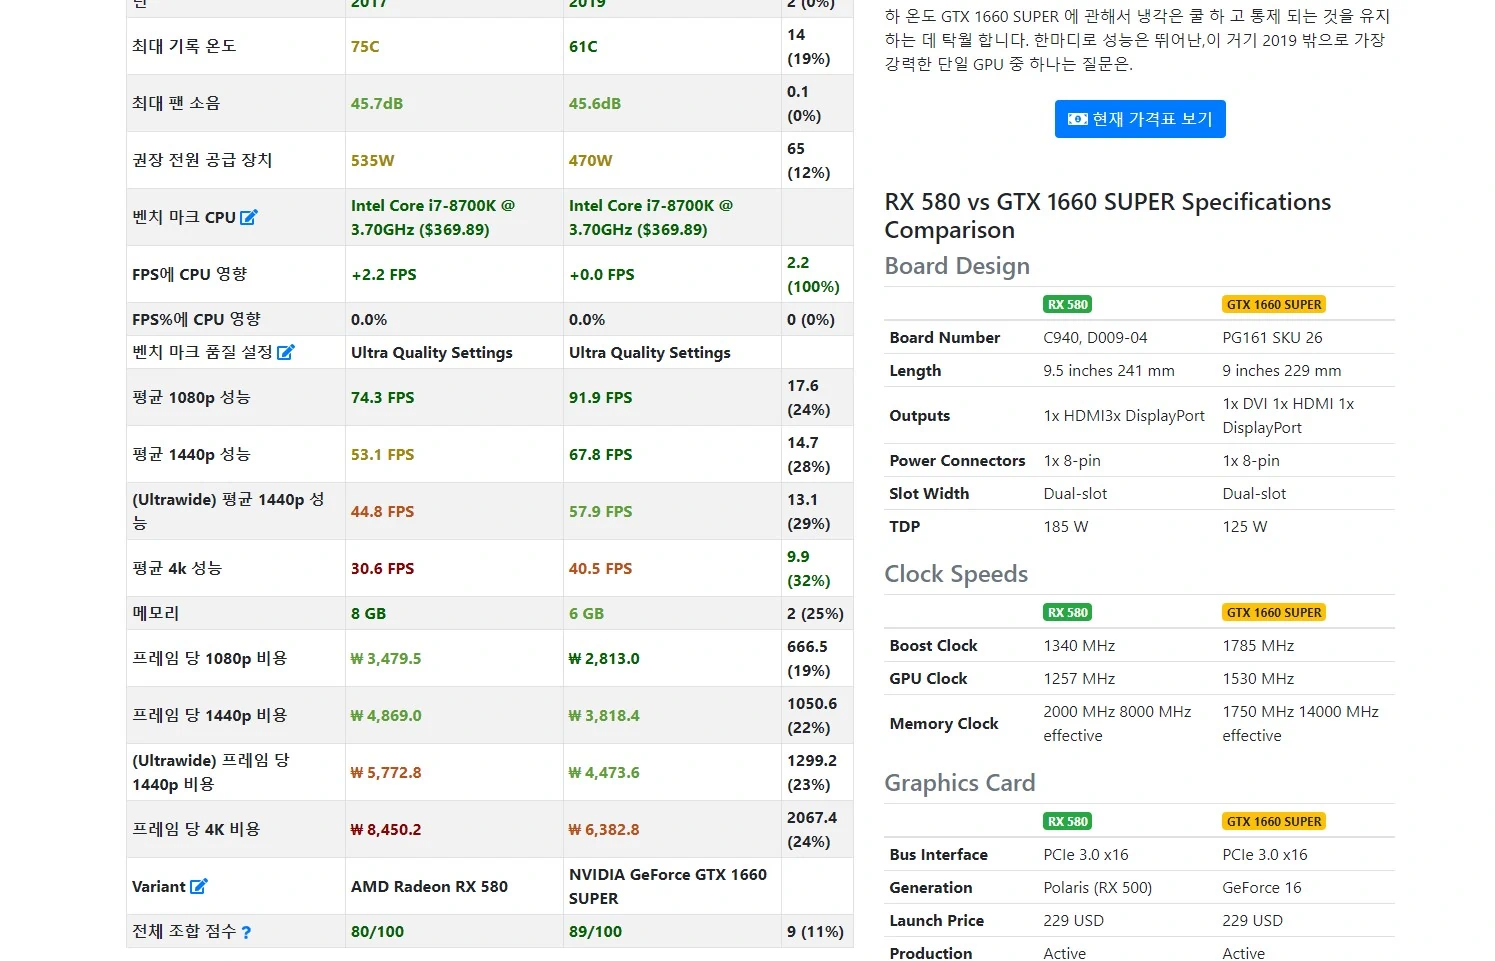Click 30.6 FPS in 평균 4k 성능 row
1495x961 pixels.
pos(382,568)
